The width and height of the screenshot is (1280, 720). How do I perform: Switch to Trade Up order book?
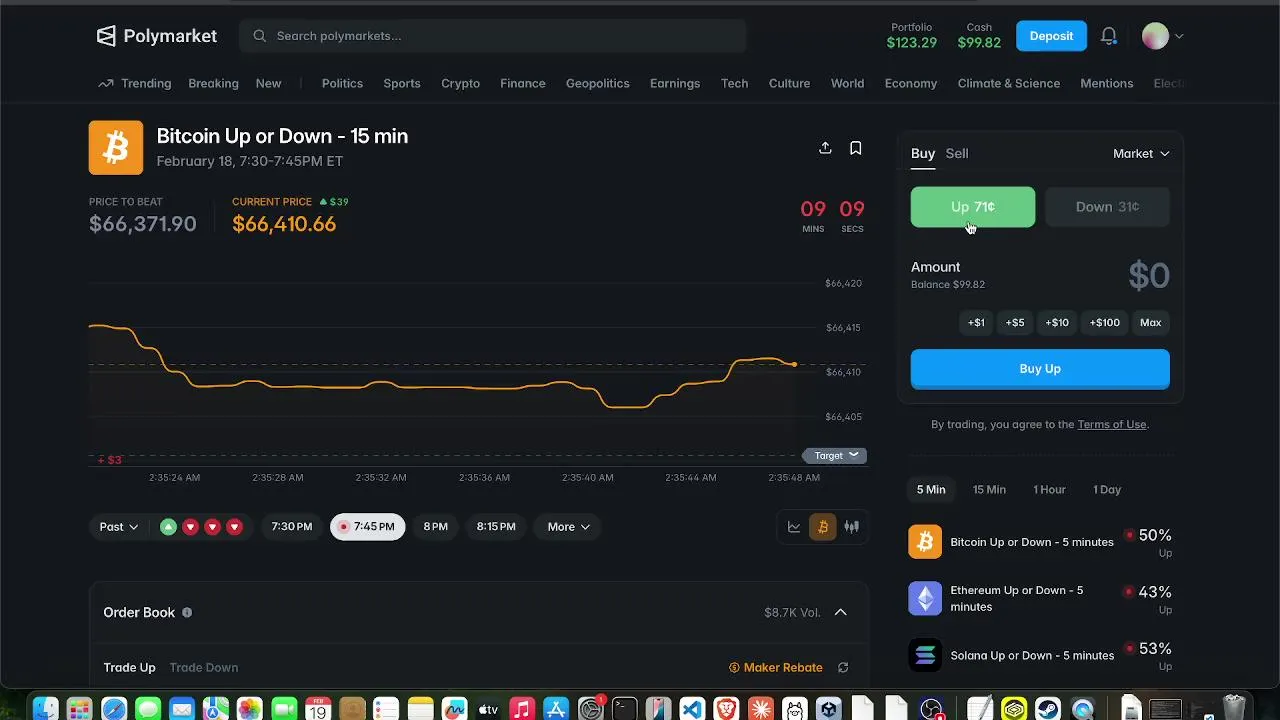click(x=129, y=667)
